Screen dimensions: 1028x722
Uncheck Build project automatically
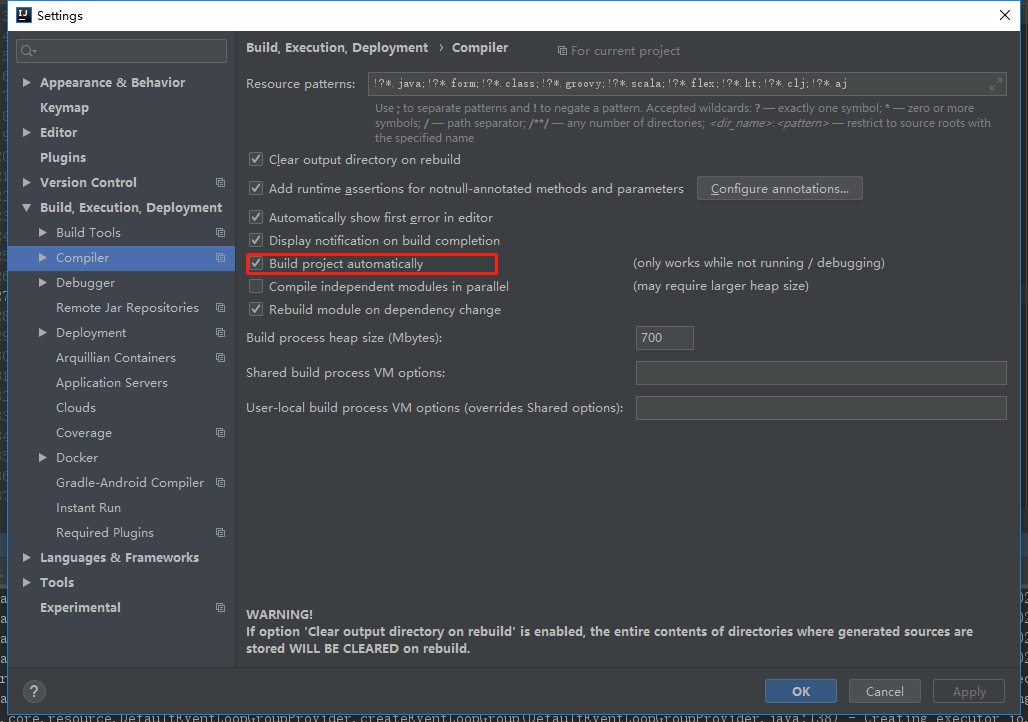256,263
